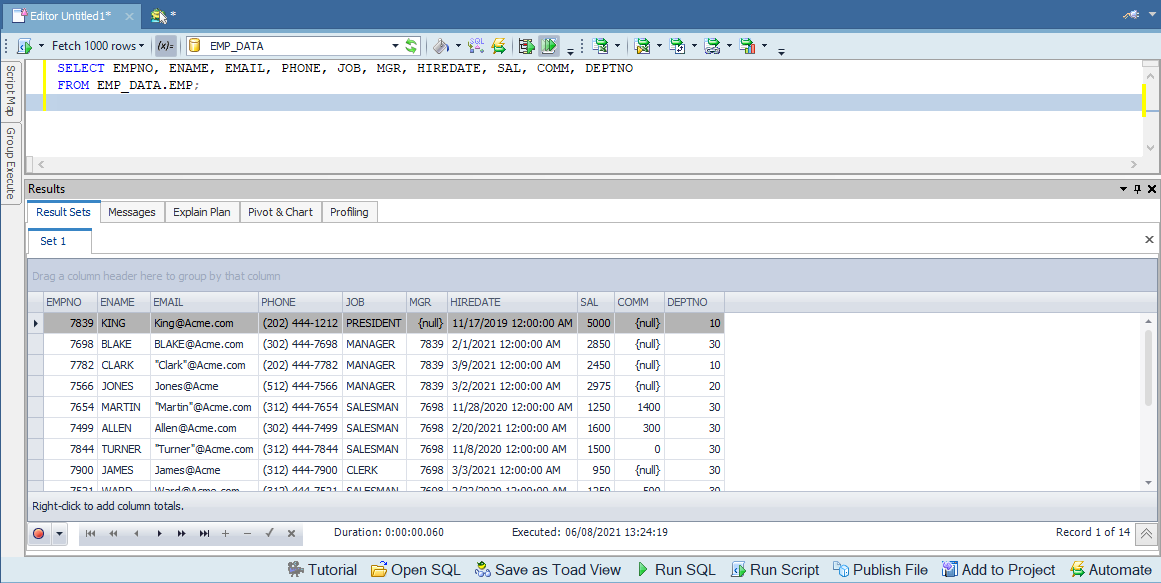
Task: Select the Editor Untitled1* tab
Action: tap(72, 16)
